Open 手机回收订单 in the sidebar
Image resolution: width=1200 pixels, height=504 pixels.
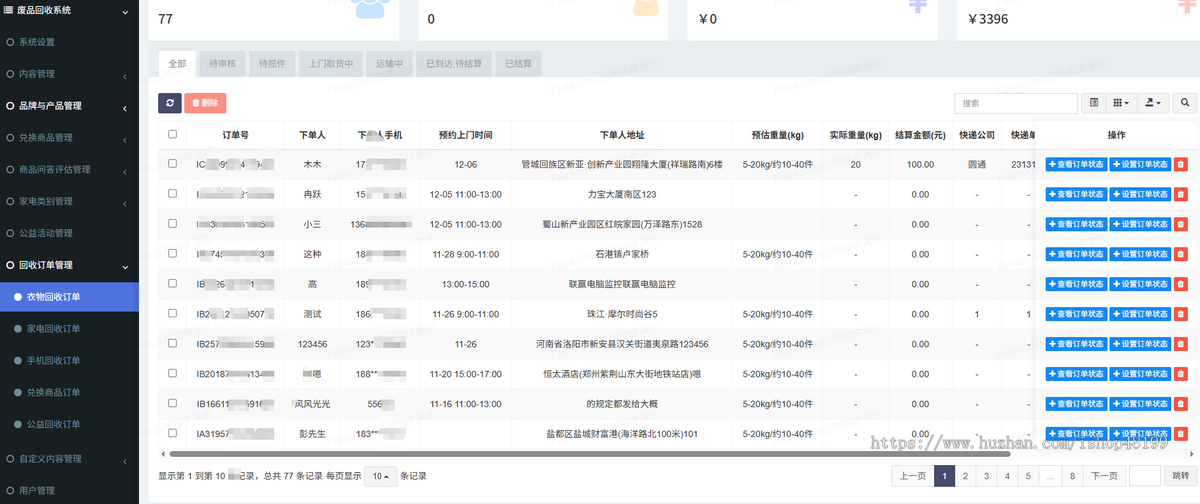pos(69,360)
